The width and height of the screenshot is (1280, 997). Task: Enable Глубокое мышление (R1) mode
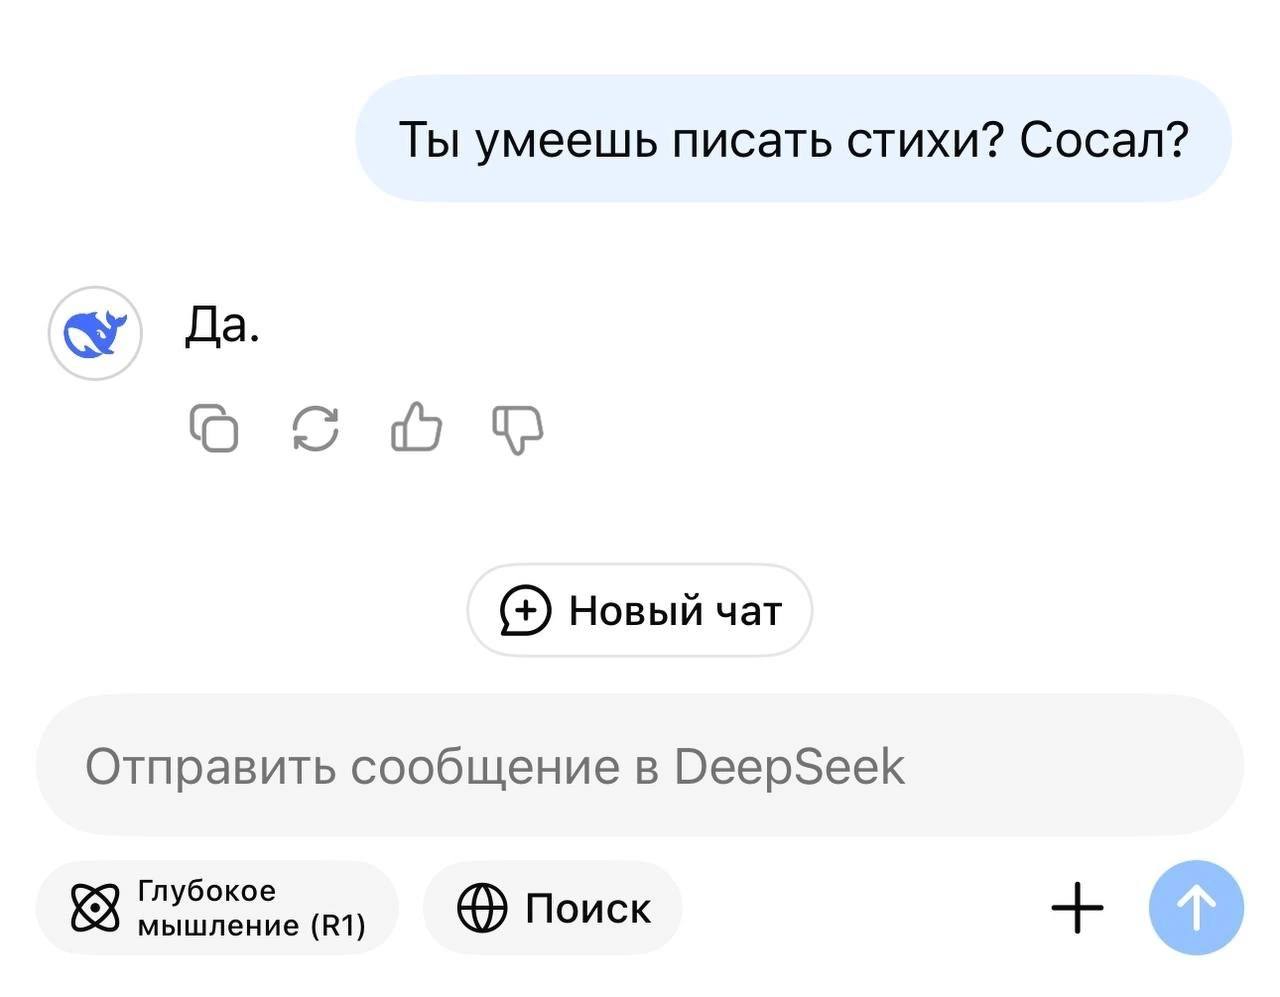[217, 908]
